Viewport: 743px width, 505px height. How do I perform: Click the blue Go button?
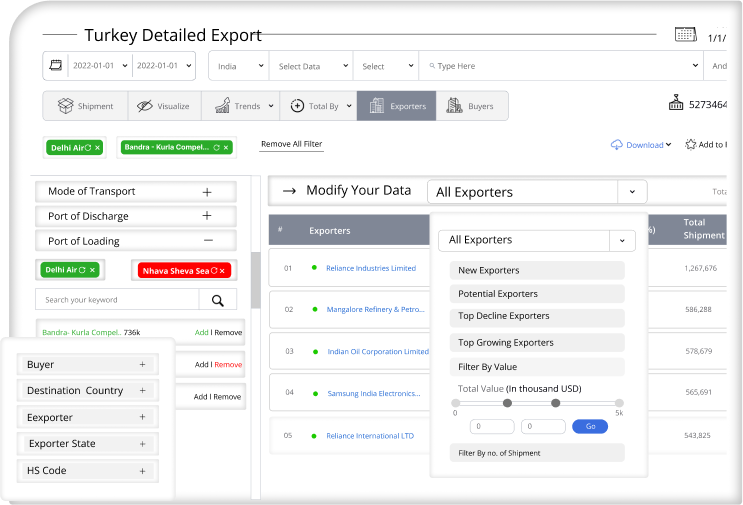pos(589,426)
